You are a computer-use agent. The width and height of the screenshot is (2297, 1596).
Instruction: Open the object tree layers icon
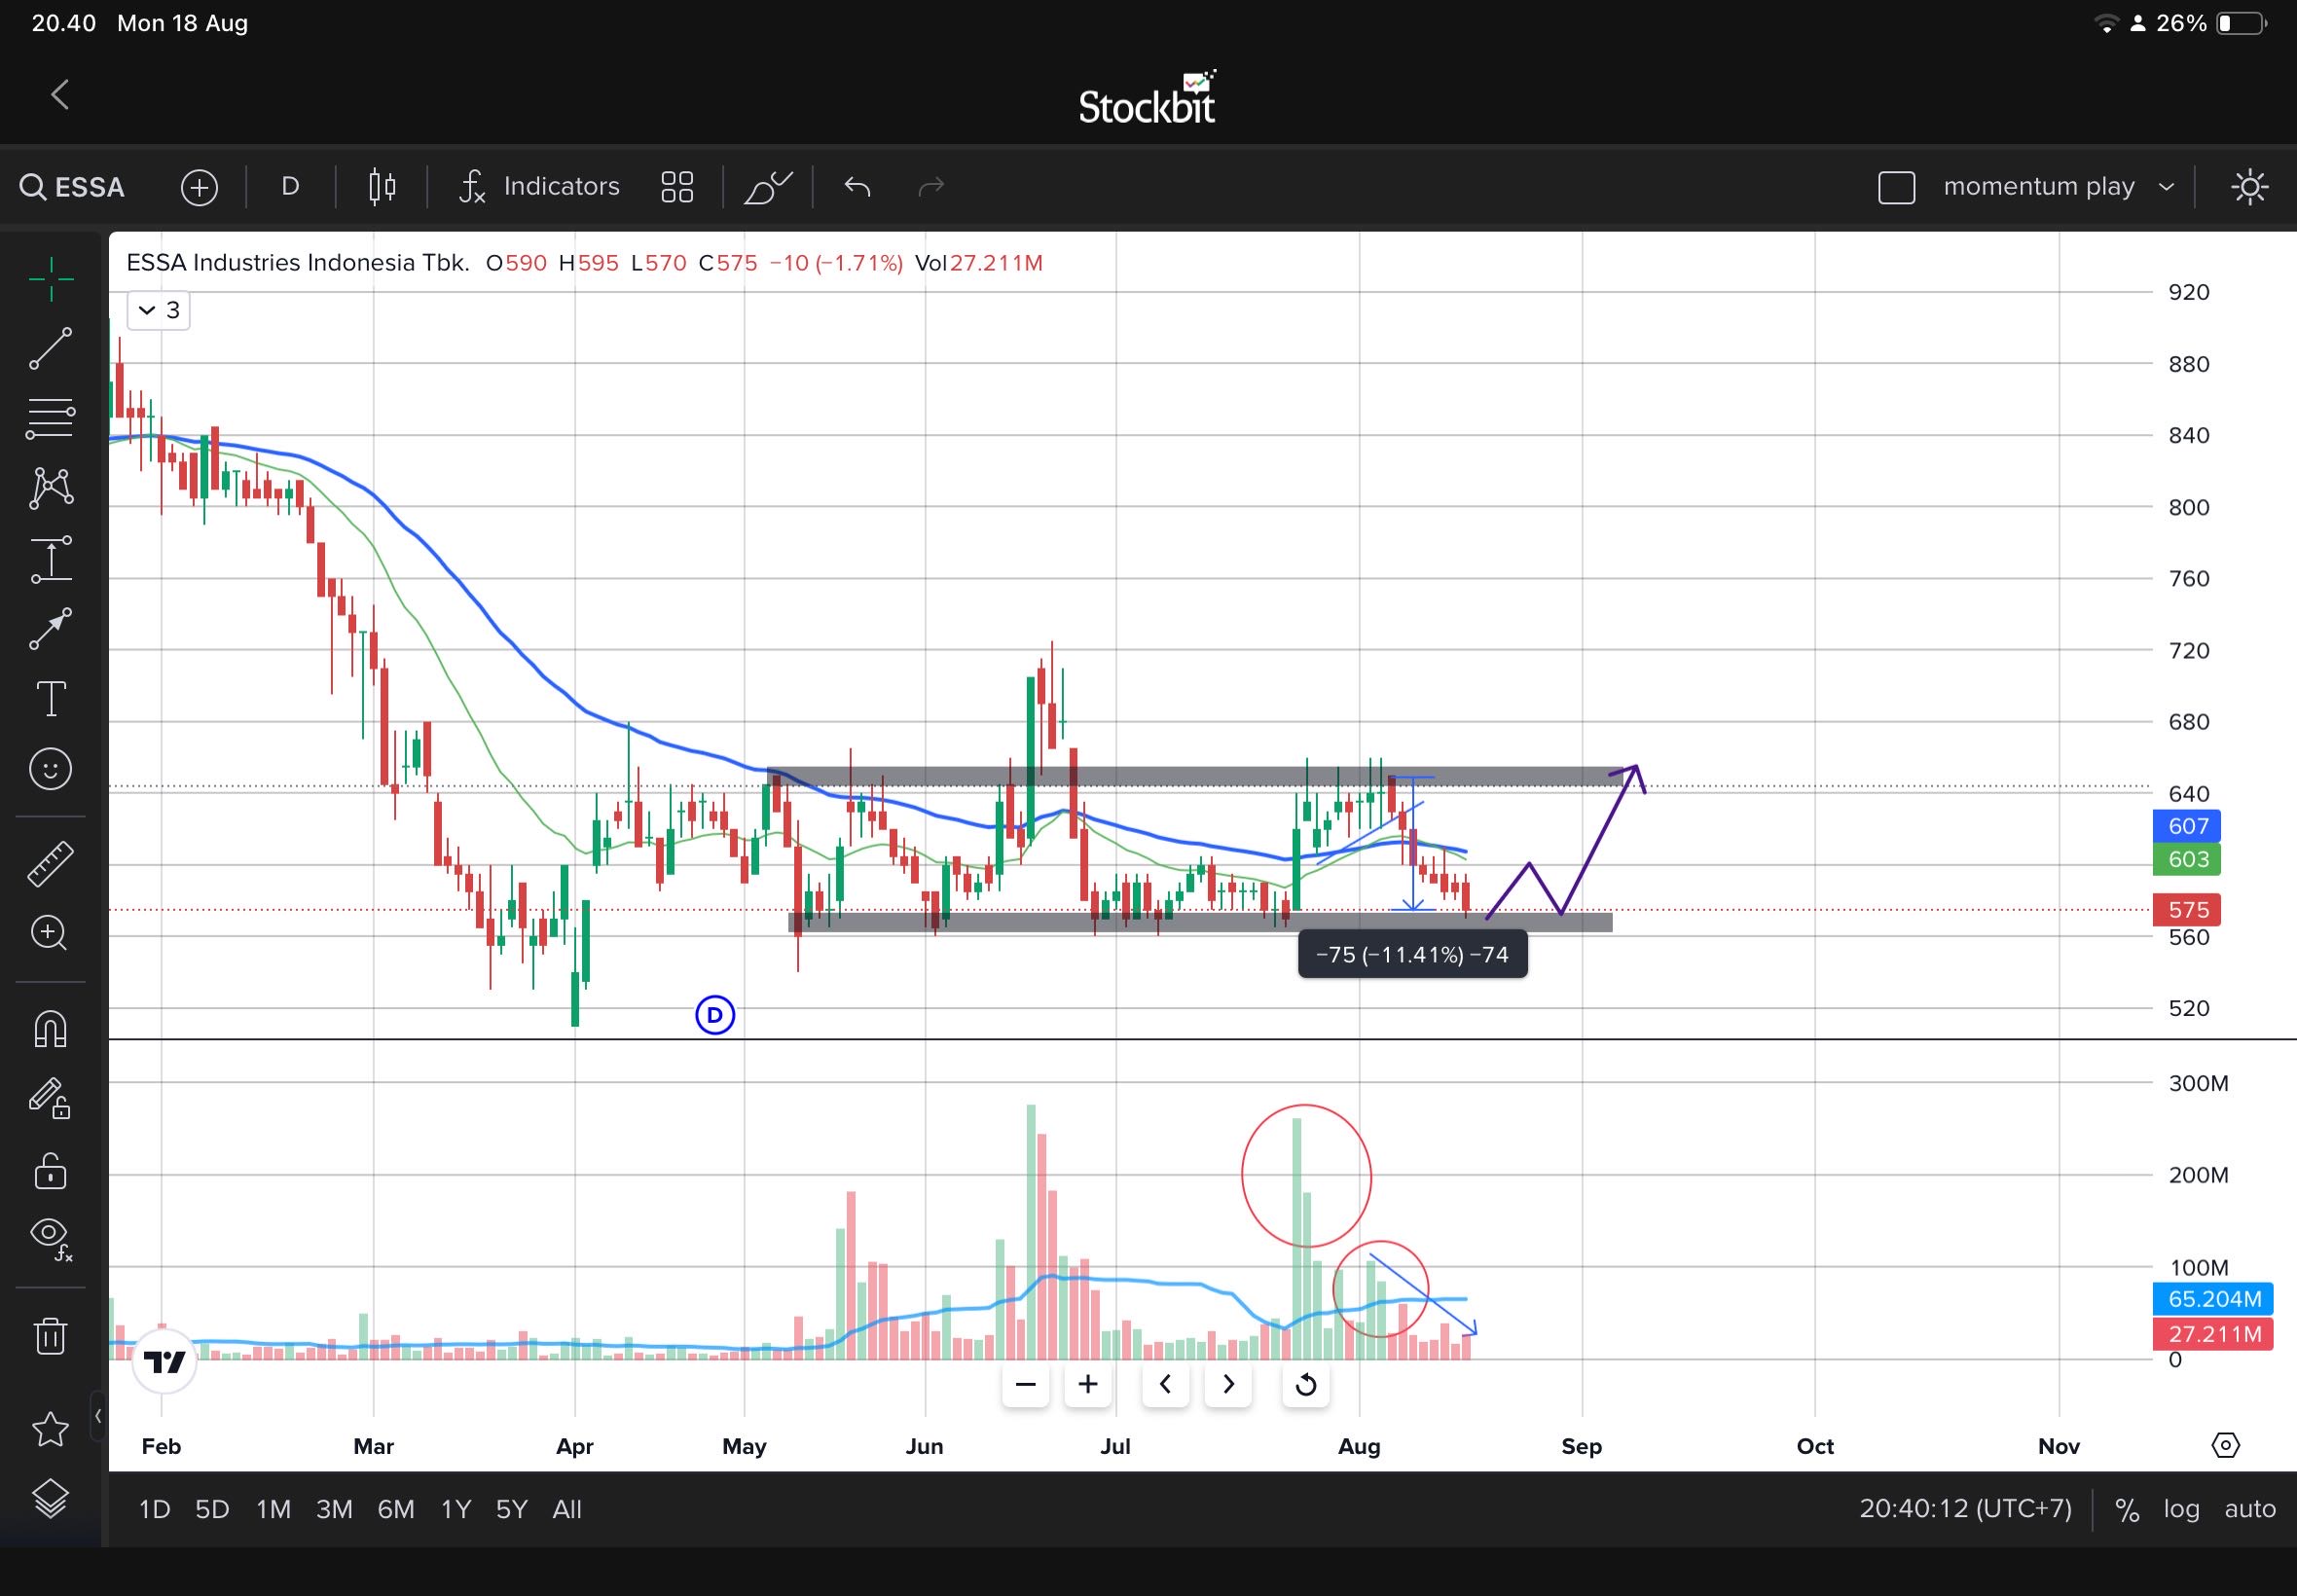pyautogui.click(x=50, y=1498)
